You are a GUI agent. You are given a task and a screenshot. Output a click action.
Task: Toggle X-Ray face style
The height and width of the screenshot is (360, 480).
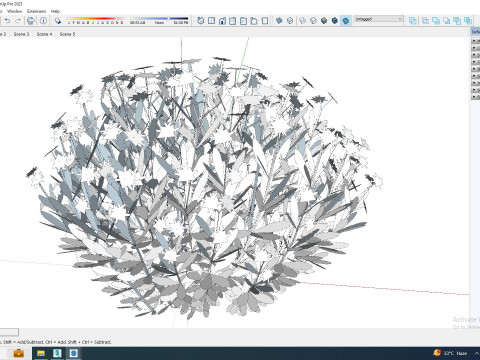click(279, 21)
